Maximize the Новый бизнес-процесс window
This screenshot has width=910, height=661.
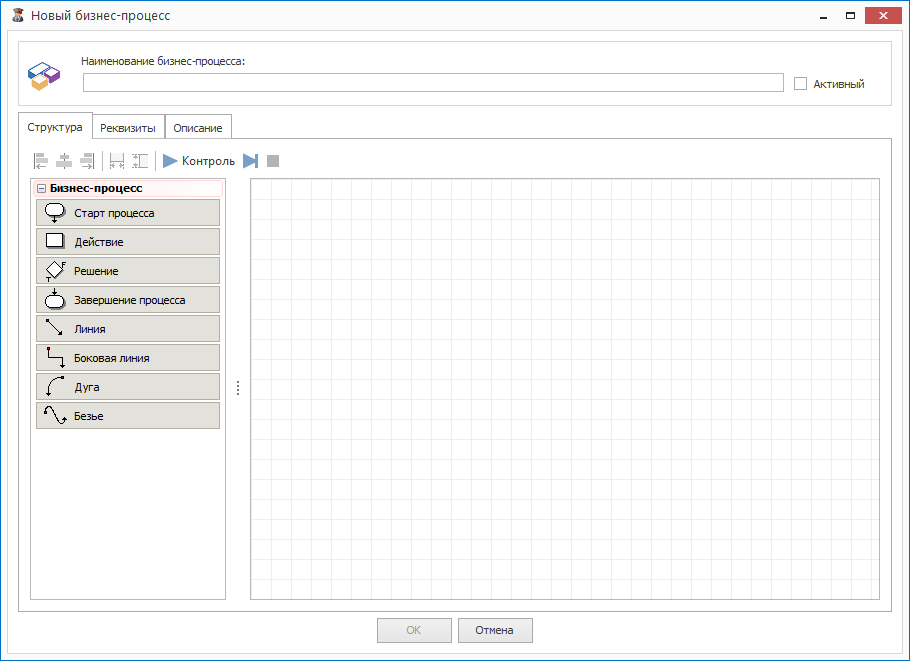[x=850, y=16]
